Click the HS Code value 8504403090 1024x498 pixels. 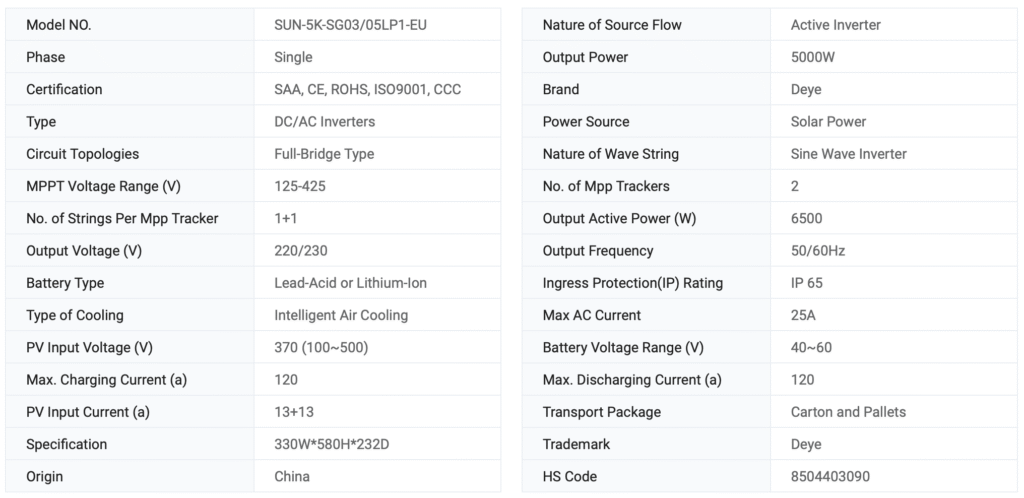pyautogui.click(x=830, y=476)
